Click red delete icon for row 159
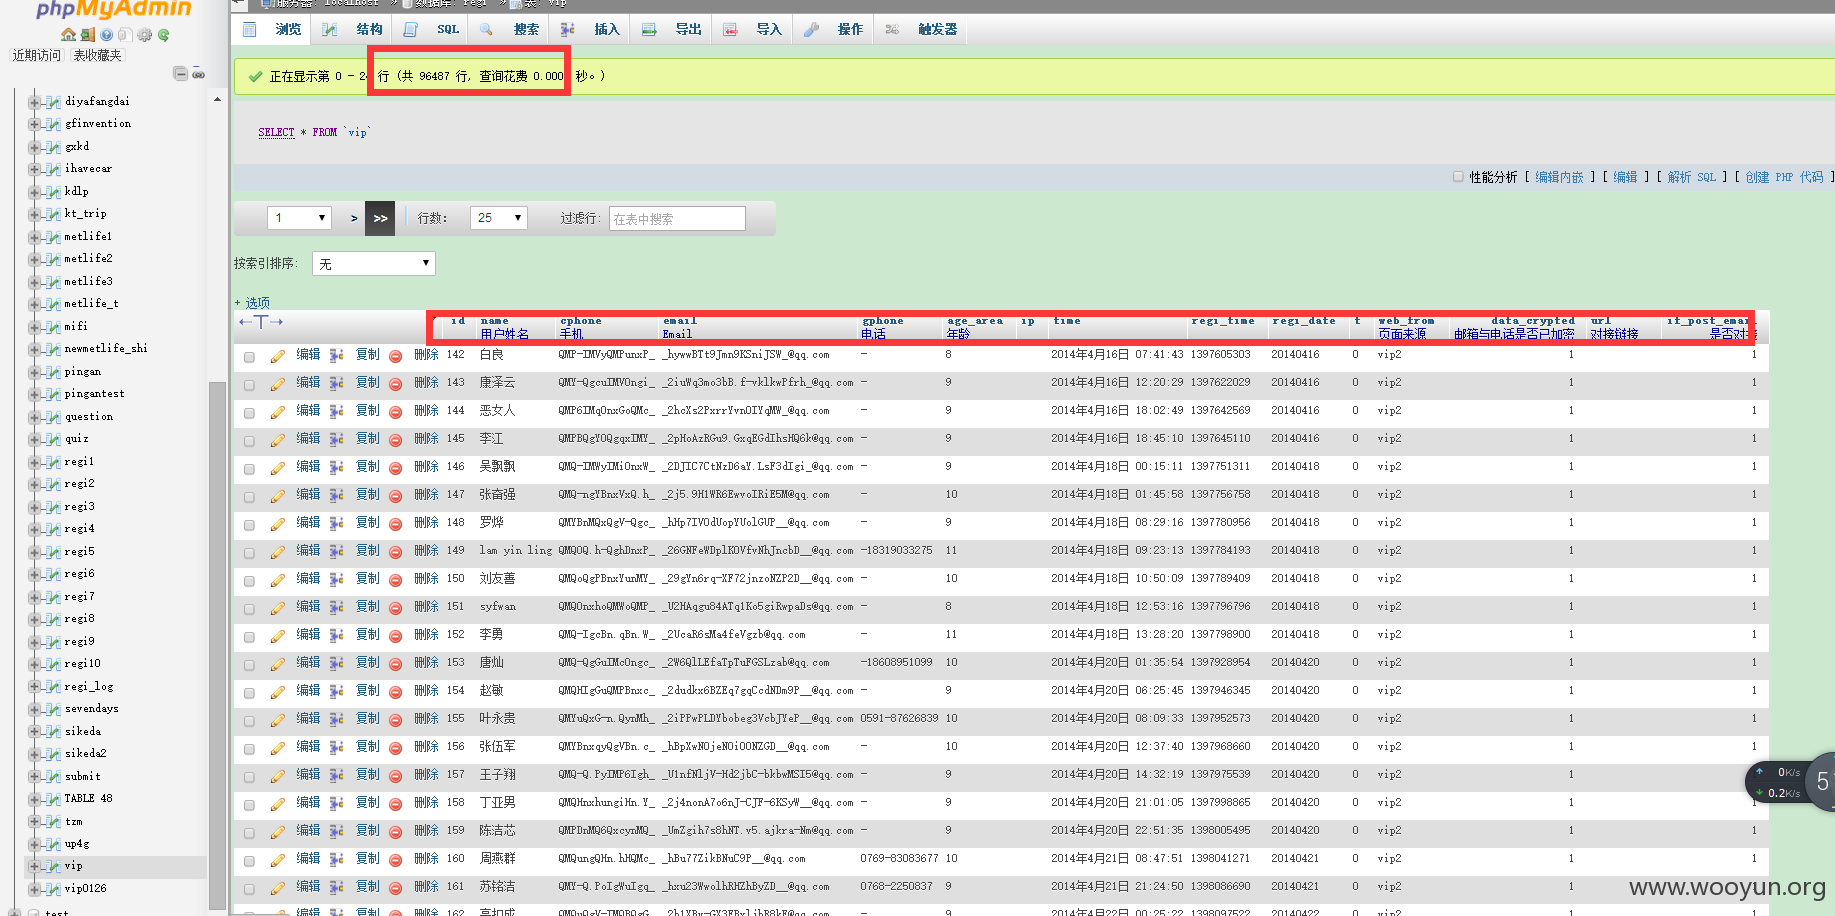This screenshot has height=916, width=1835. [x=396, y=832]
